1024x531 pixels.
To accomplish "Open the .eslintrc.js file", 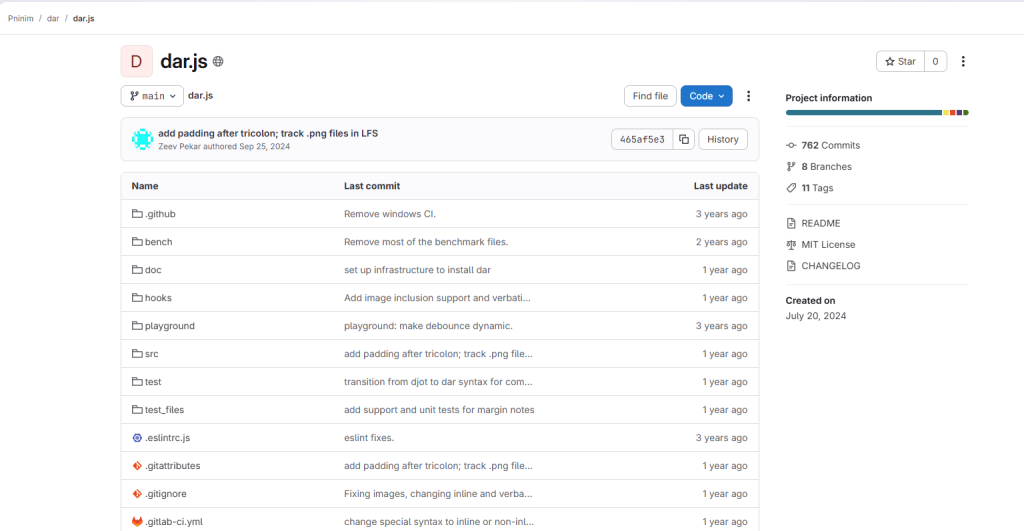I will coord(167,438).
